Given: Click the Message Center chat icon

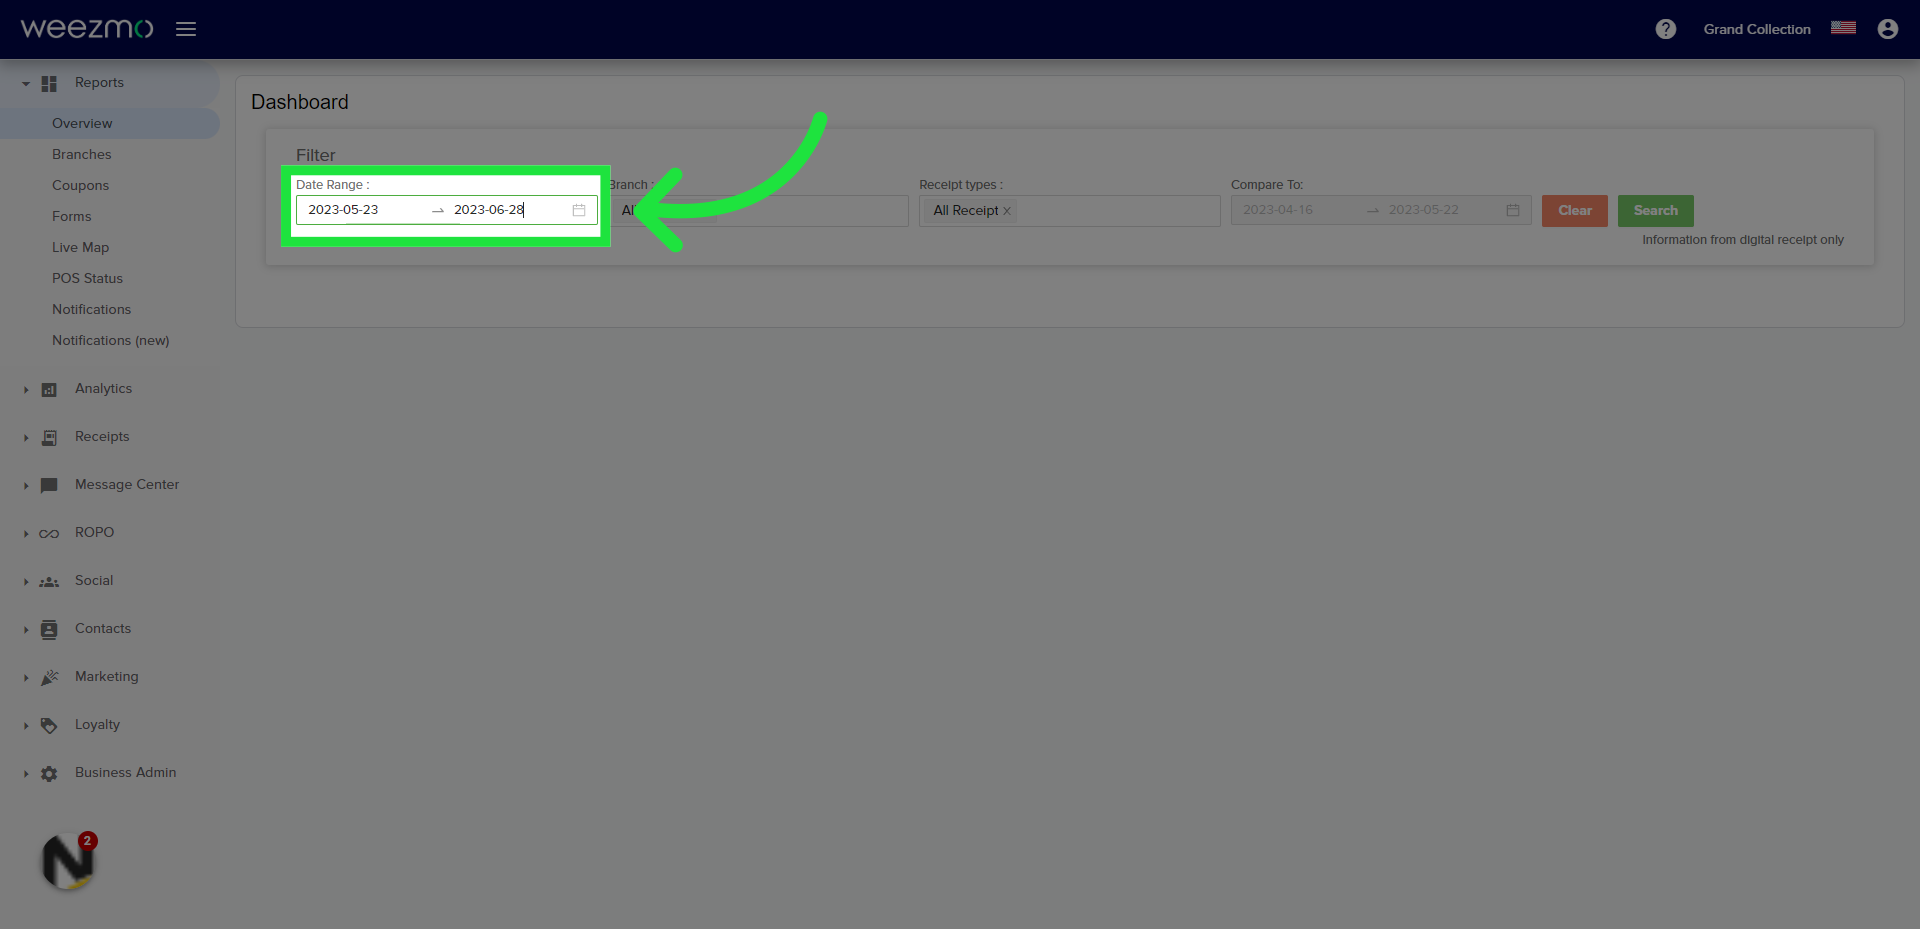Looking at the screenshot, I should [49, 486].
